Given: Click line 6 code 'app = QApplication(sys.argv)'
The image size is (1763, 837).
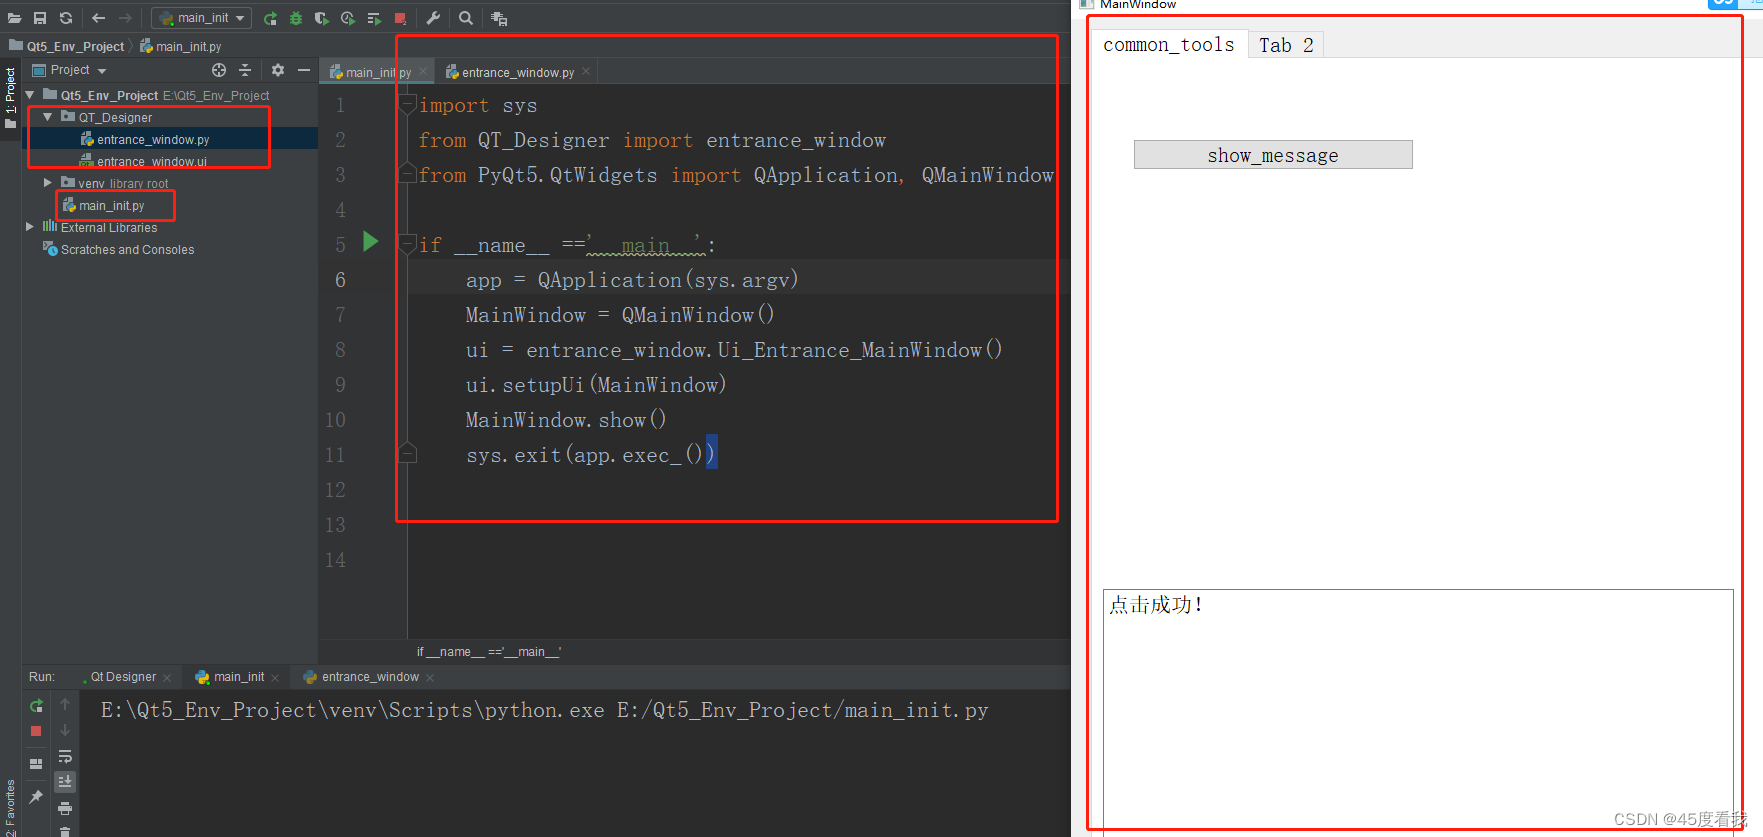Looking at the screenshot, I should pyautogui.click(x=632, y=280).
